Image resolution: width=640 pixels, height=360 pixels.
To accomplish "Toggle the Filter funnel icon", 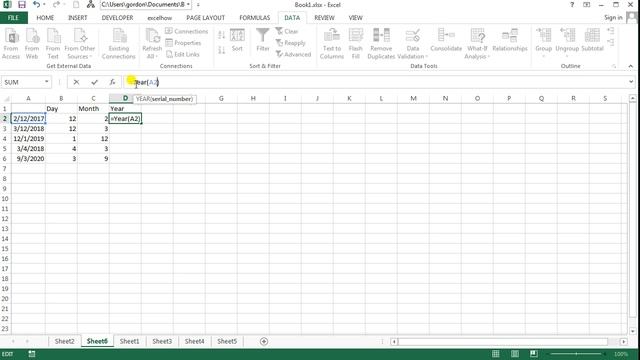I will coord(263,40).
